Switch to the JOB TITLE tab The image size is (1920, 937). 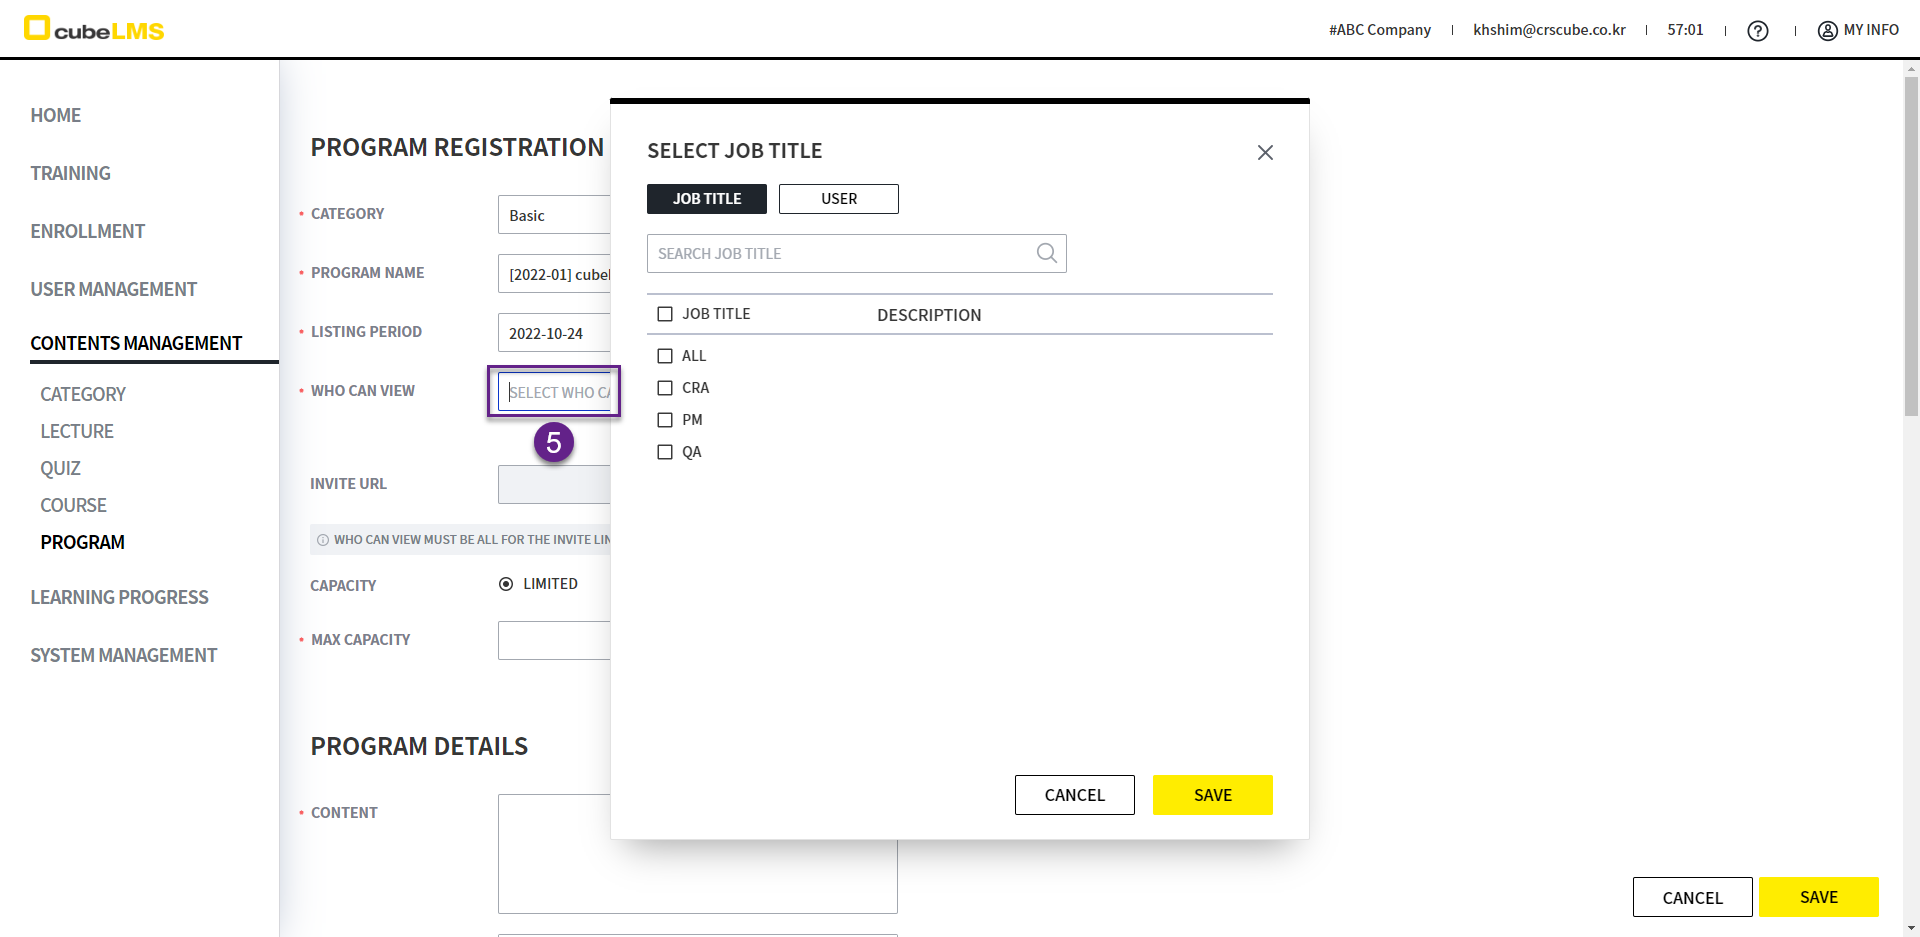706,199
